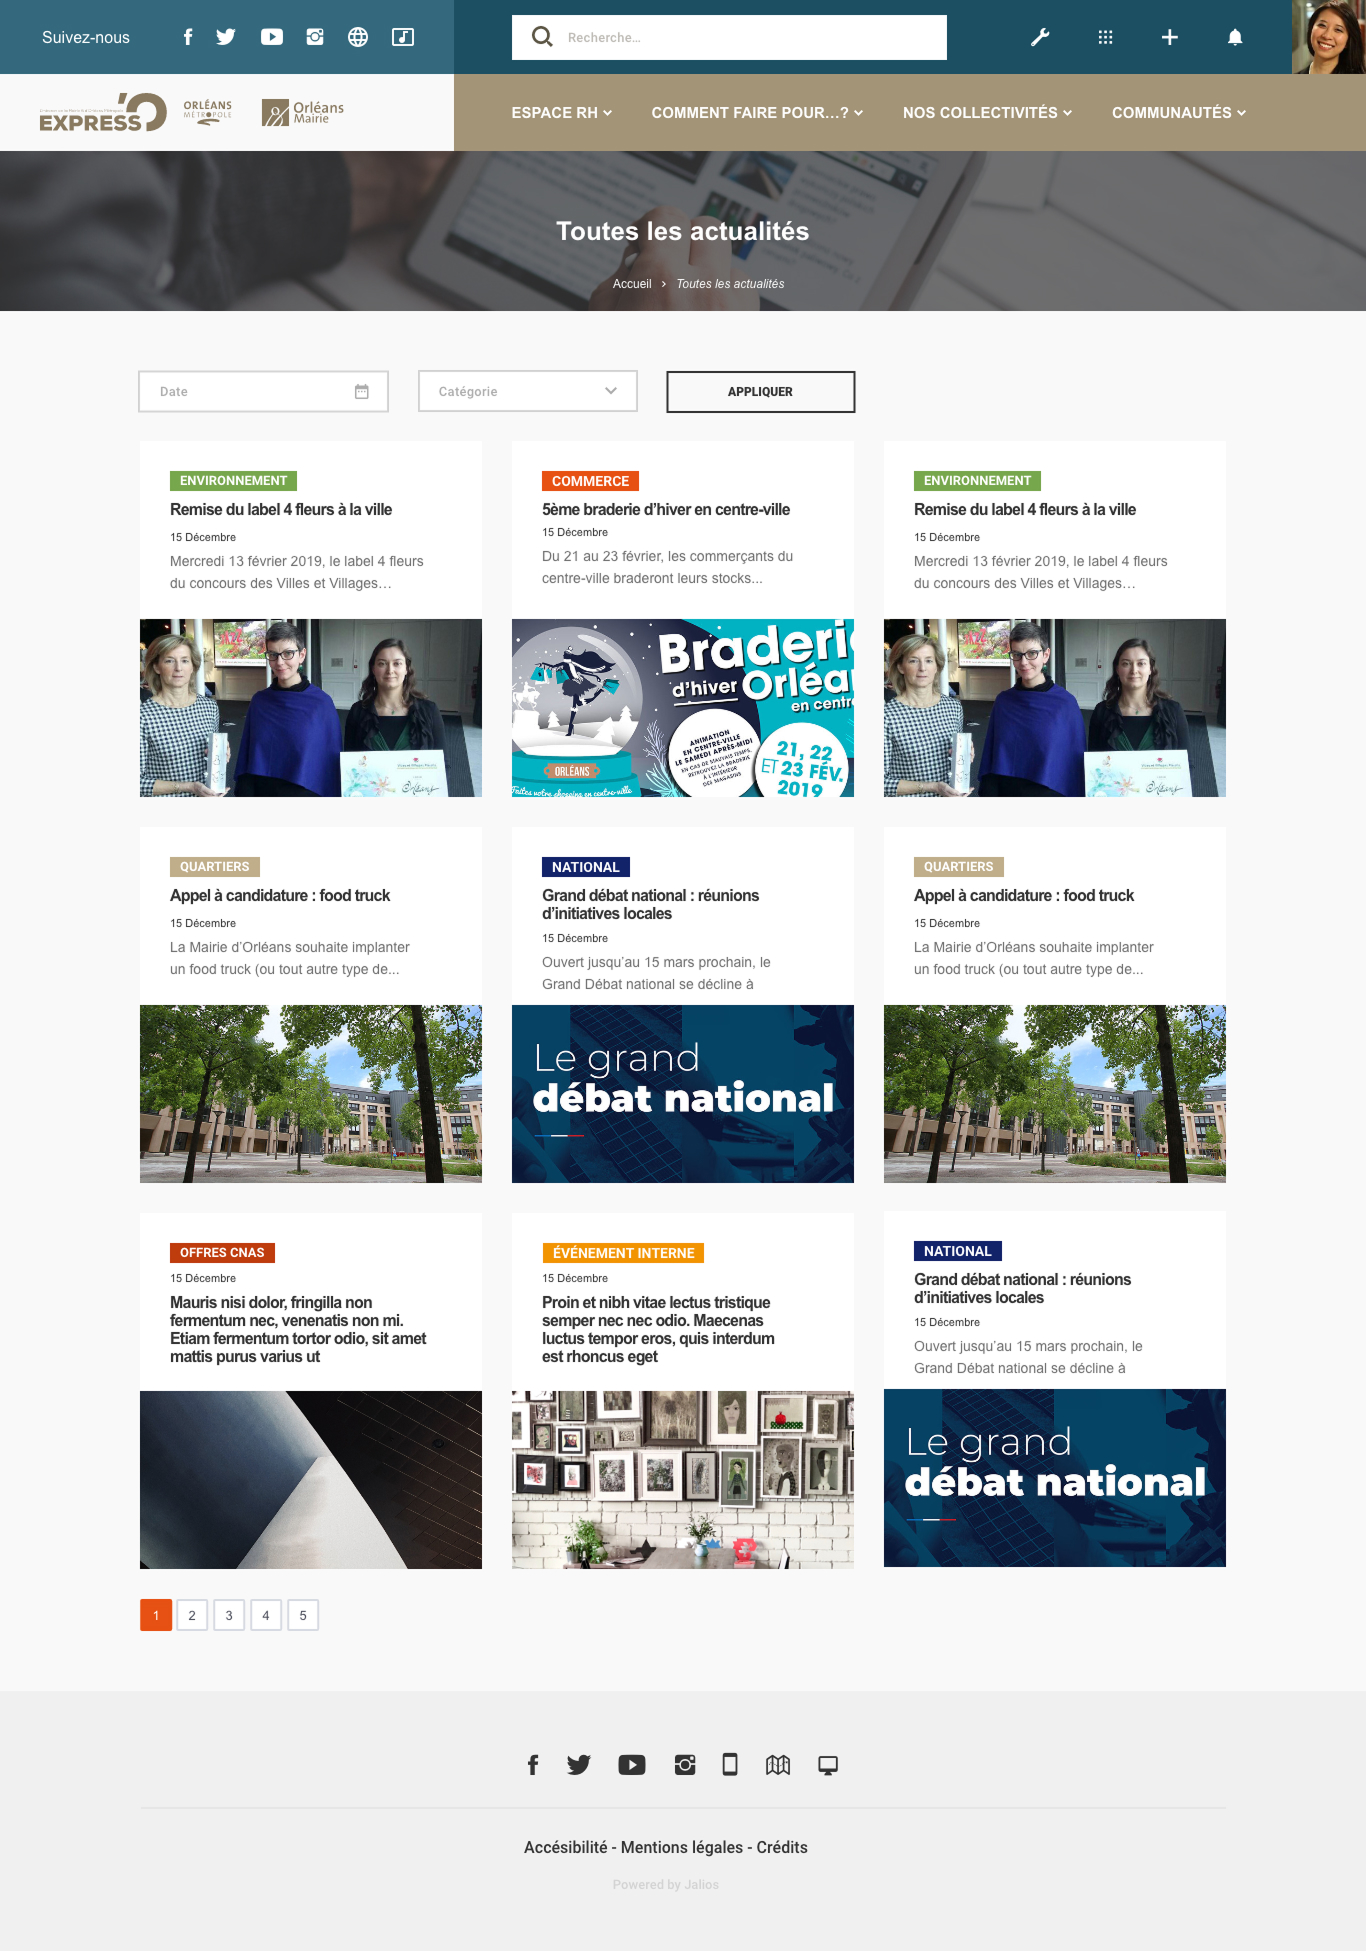Click the plus add icon
Viewport: 1366px width, 1951px height.
pyautogui.click(x=1169, y=37)
